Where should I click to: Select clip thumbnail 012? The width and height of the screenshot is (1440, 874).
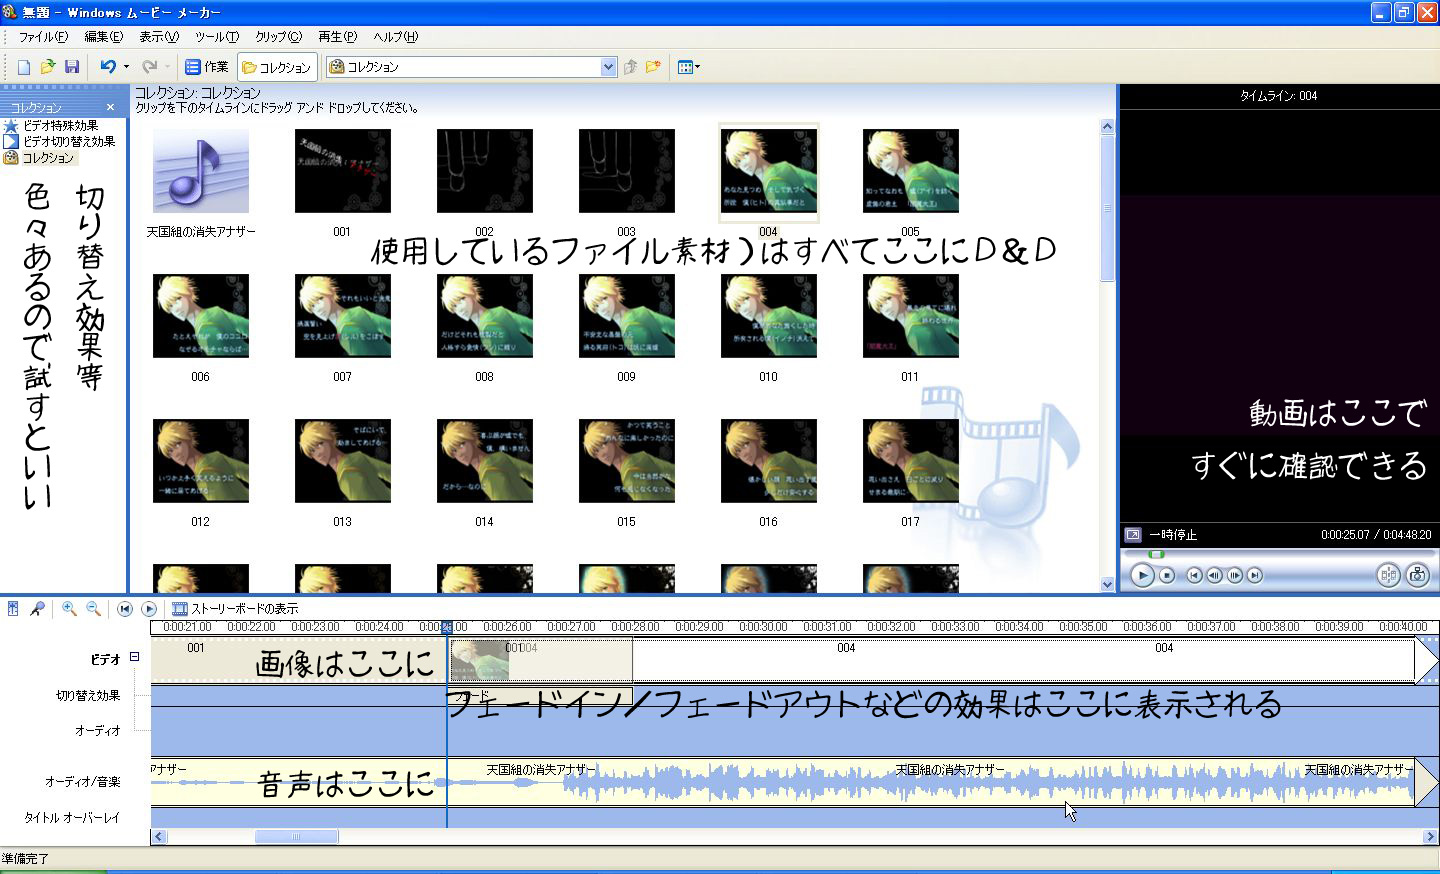200,461
